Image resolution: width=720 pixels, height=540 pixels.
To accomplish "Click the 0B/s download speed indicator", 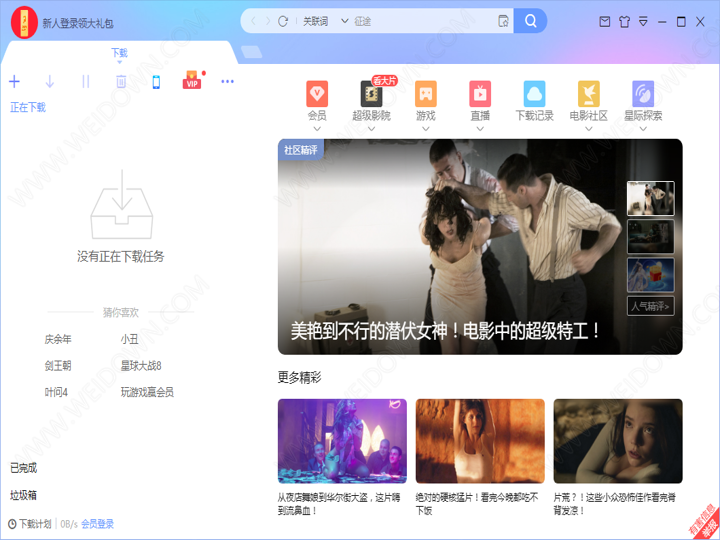I will 69,524.
